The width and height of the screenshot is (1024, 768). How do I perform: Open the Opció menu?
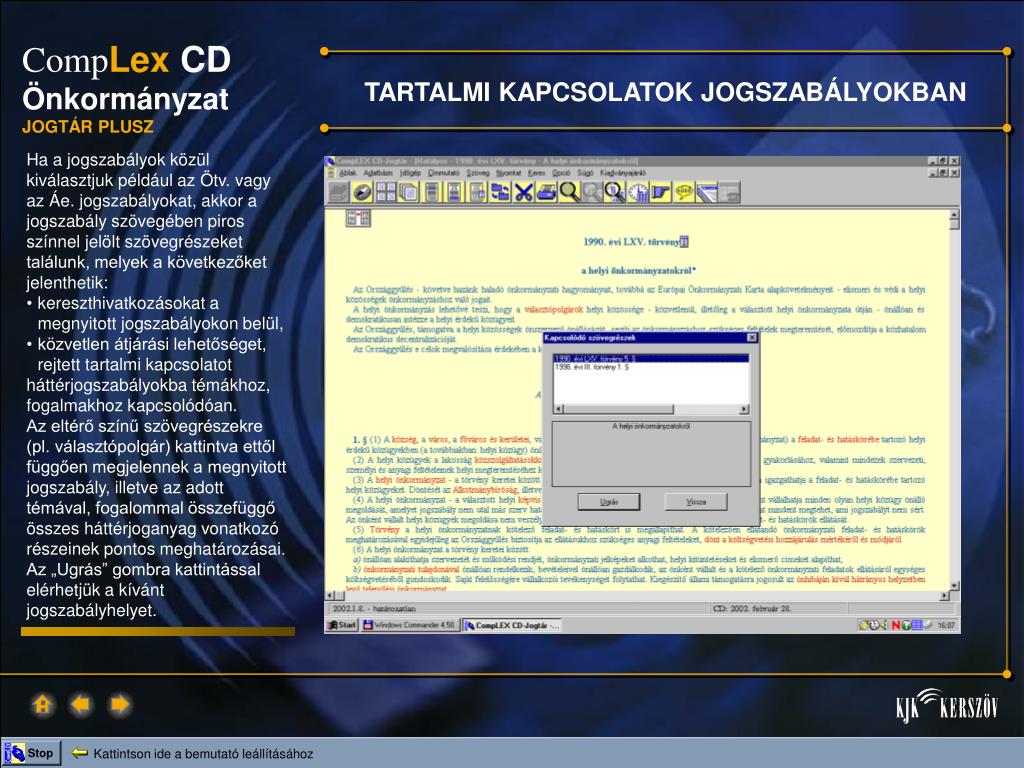click(x=561, y=172)
